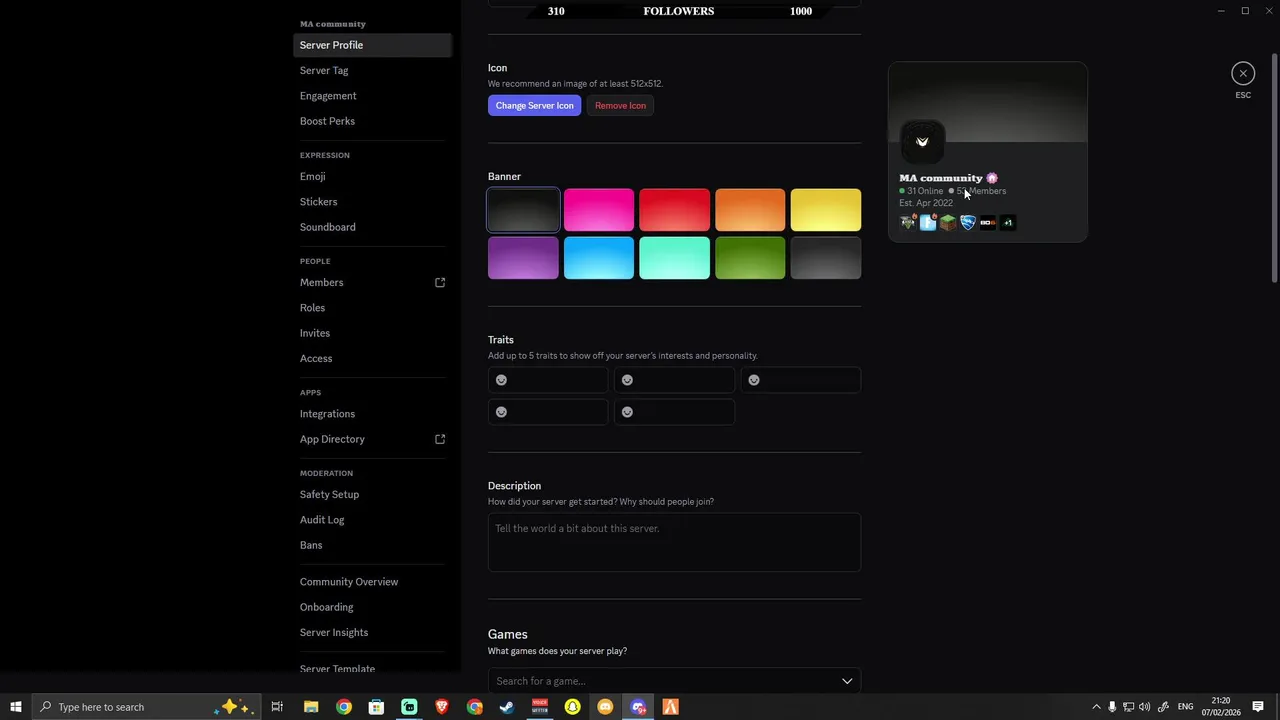Viewport: 1280px width, 720px height.
Task: Click Remove Icon button
Action: (x=620, y=105)
